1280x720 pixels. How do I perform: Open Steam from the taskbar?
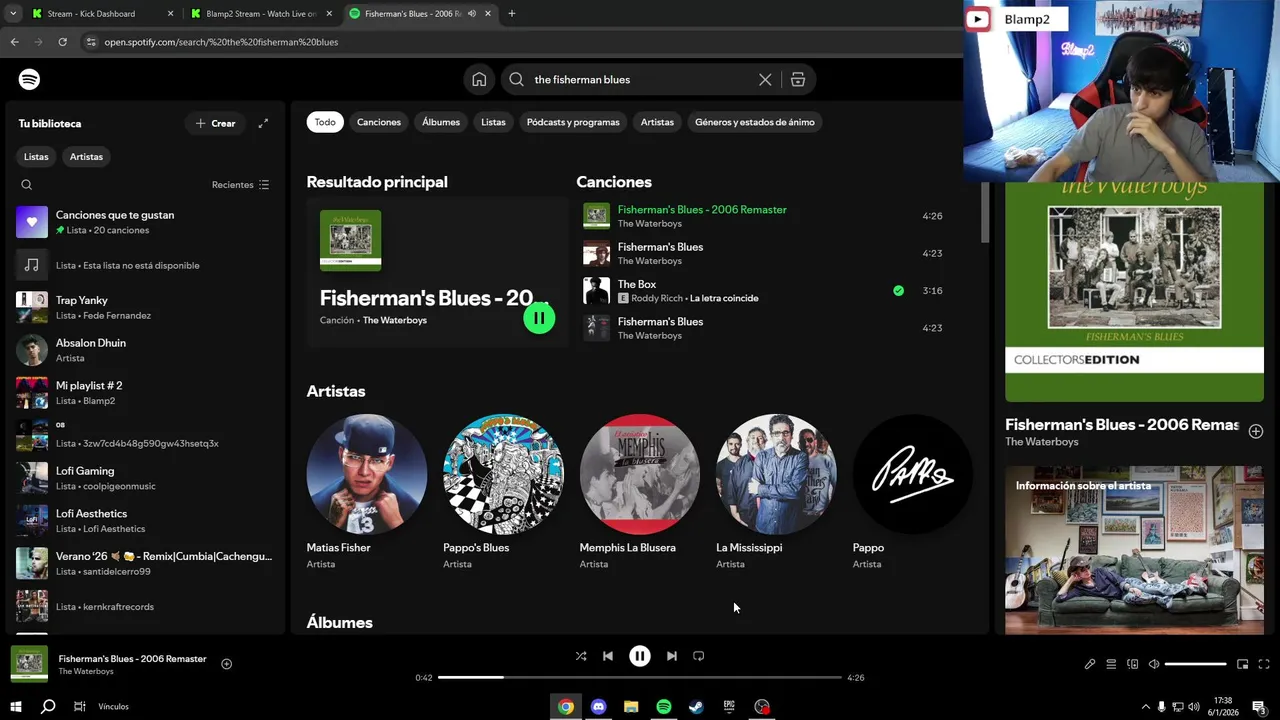pos(696,707)
